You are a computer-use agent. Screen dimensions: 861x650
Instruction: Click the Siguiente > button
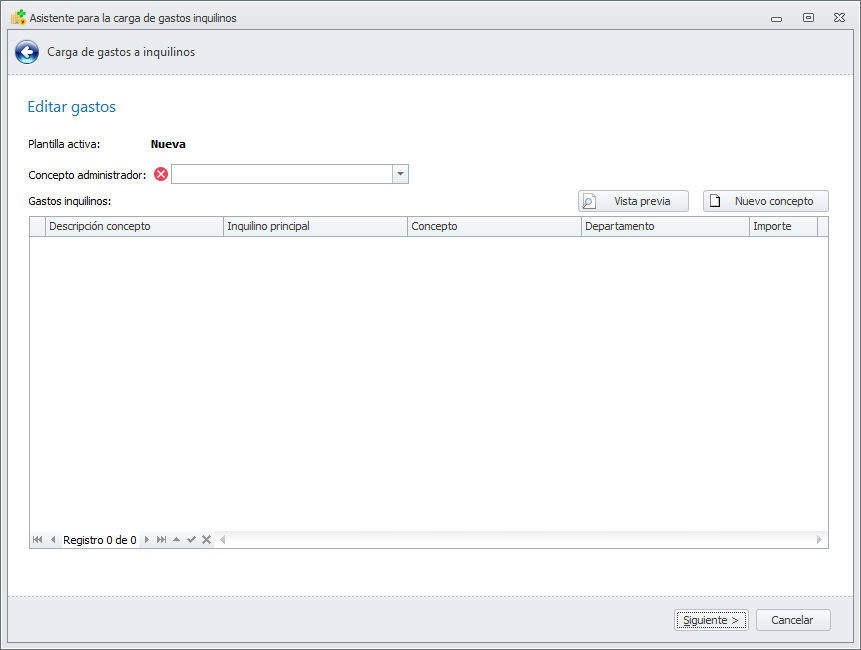click(x=711, y=620)
